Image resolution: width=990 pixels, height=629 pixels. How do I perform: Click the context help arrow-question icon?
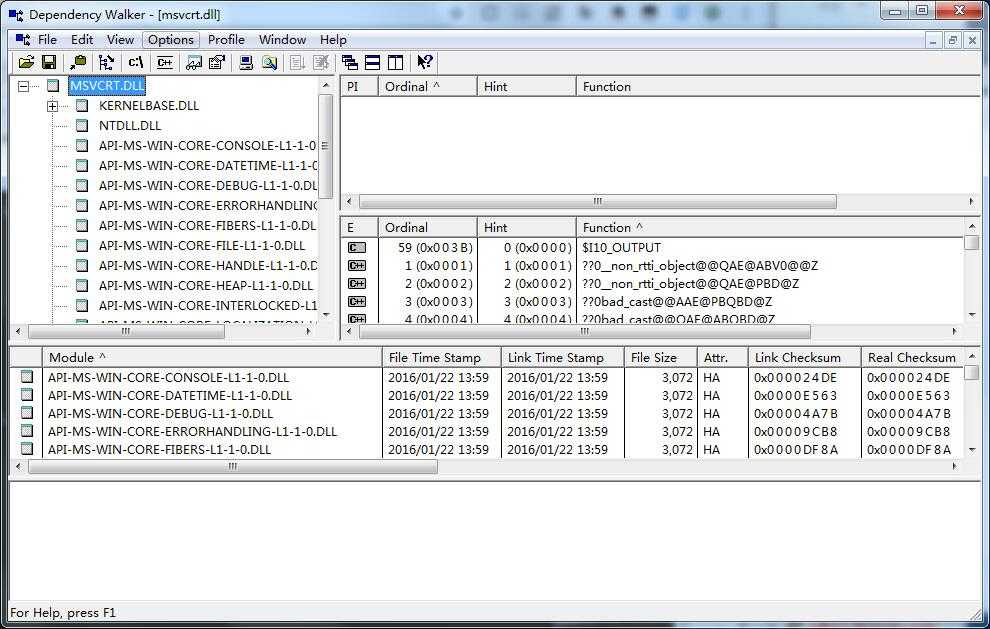click(x=425, y=62)
